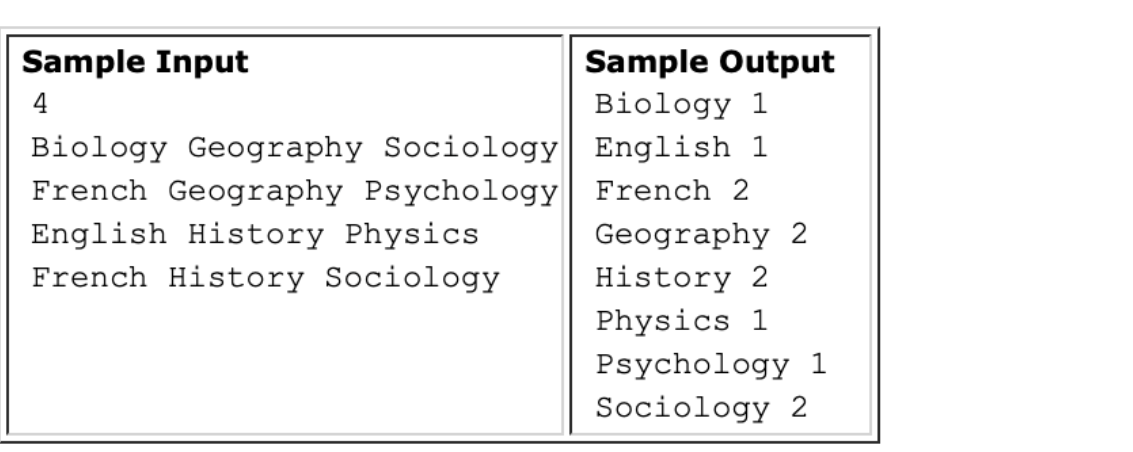The image size is (1133, 452).
Task: Click the Biology 1 output line
Action: pos(681,105)
